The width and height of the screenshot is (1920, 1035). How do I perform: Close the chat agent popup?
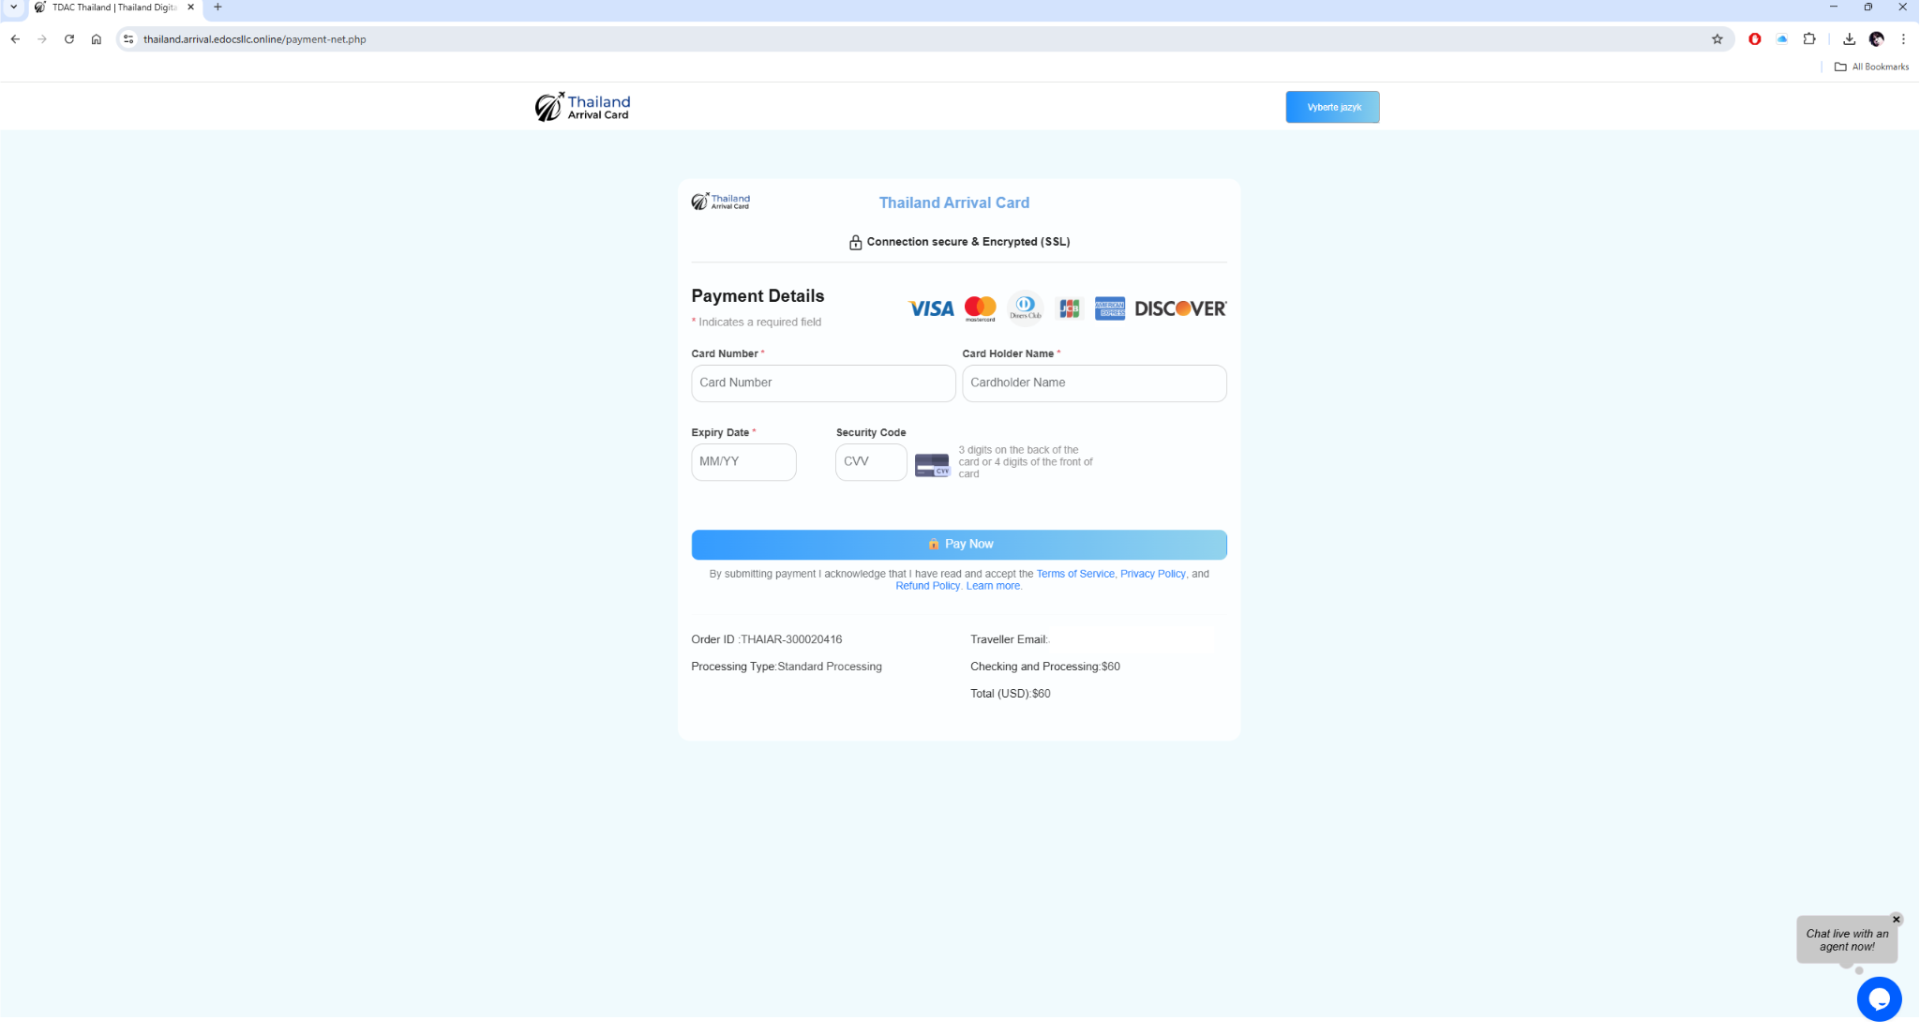coord(1895,919)
